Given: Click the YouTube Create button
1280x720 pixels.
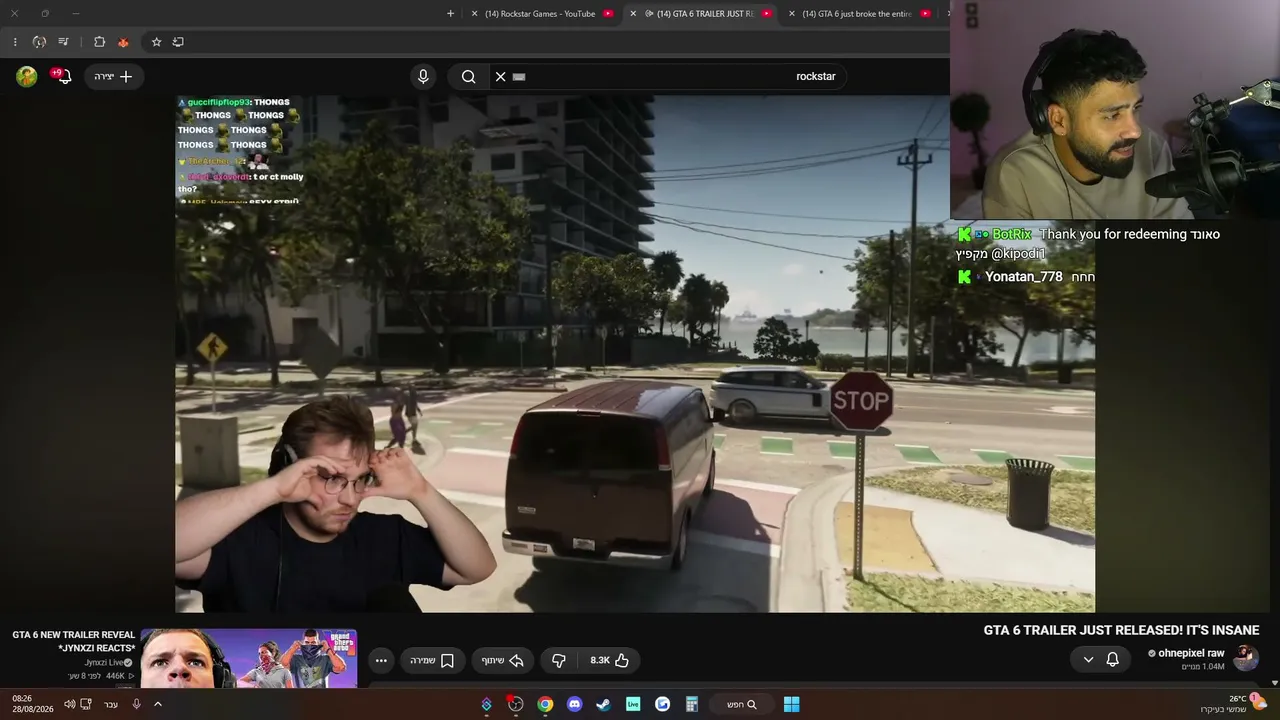Looking at the screenshot, I should click(114, 76).
